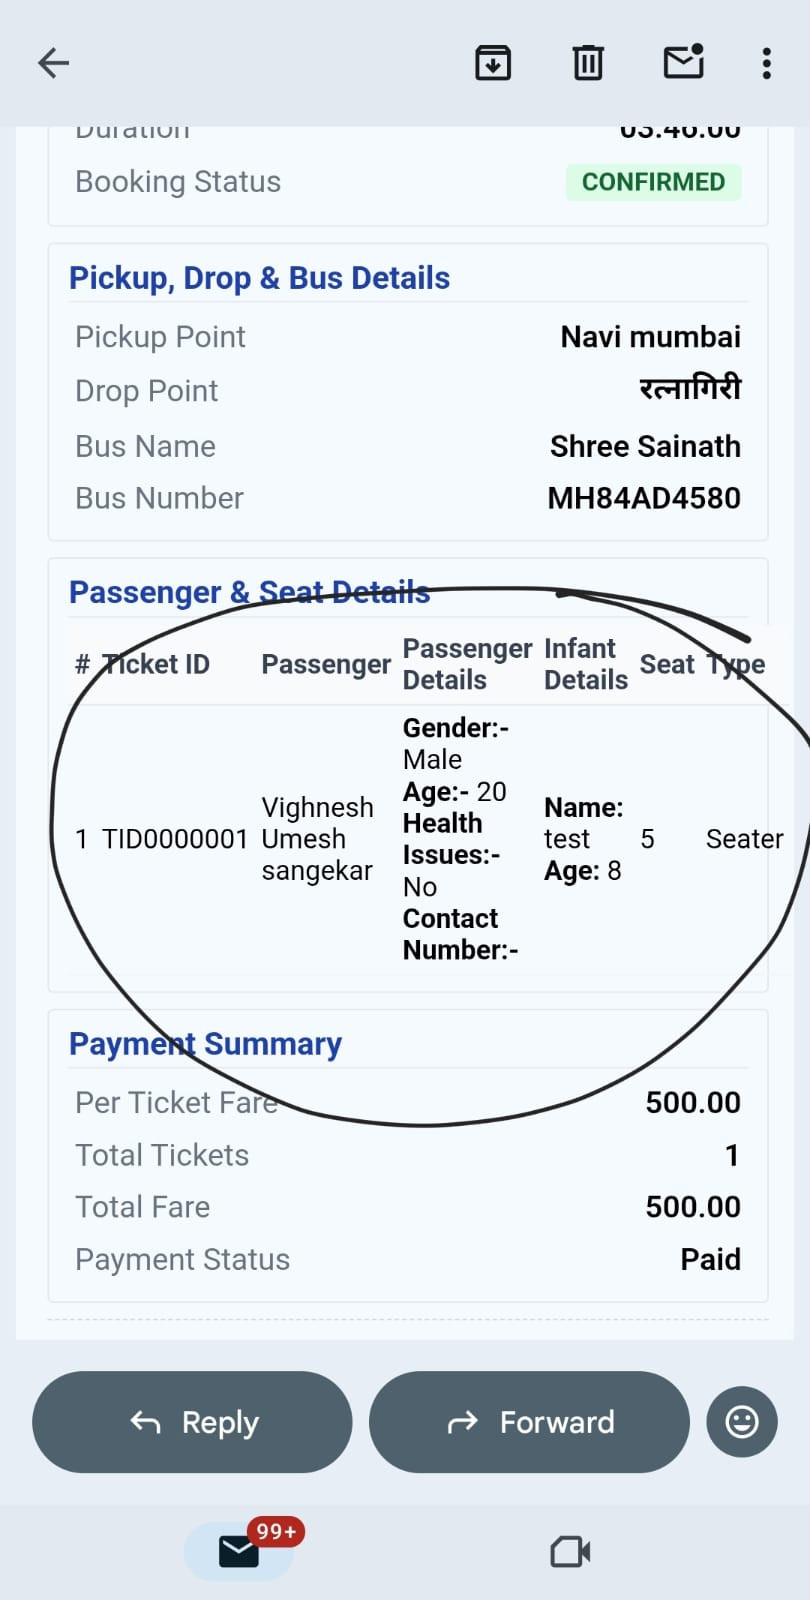
Task: Tap the bus number MH84AD4580
Action: (644, 498)
